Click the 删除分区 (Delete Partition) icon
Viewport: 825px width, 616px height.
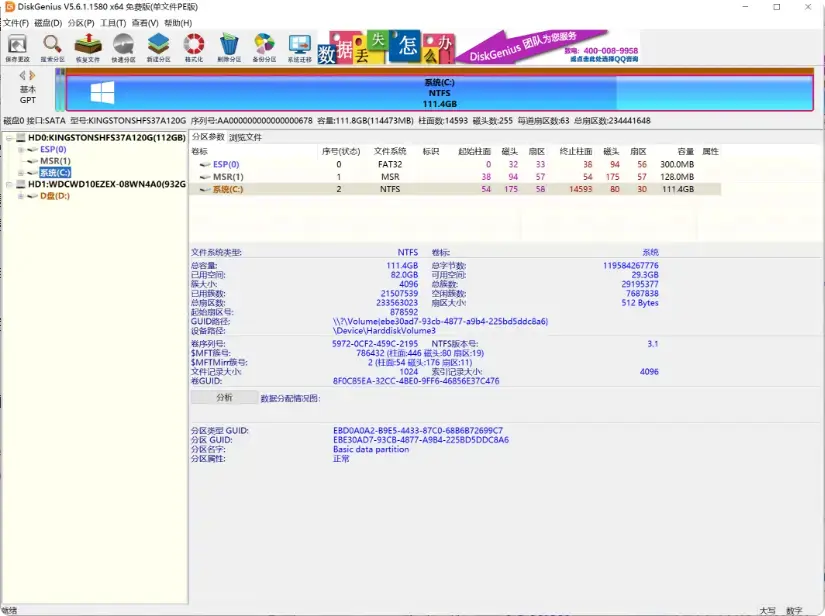click(x=227, y=45)
